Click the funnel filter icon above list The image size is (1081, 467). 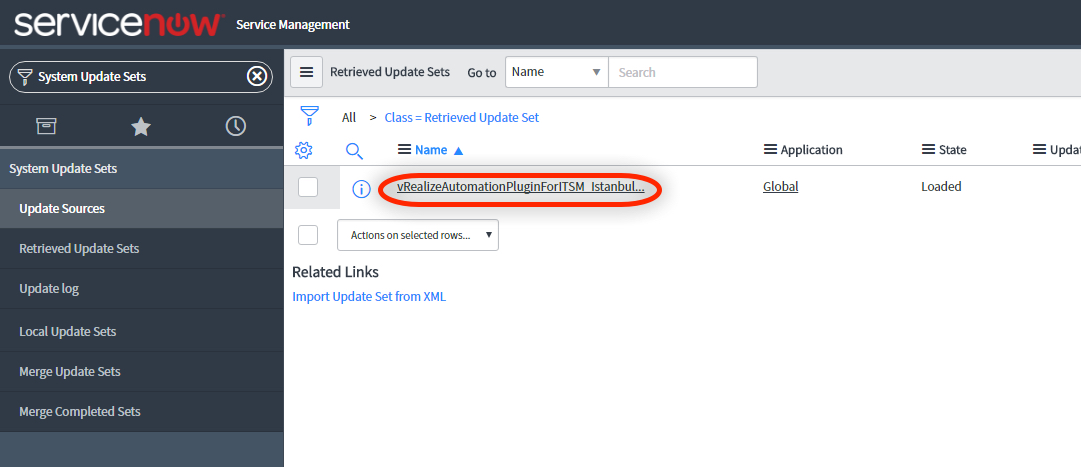[x=310, y=116]
